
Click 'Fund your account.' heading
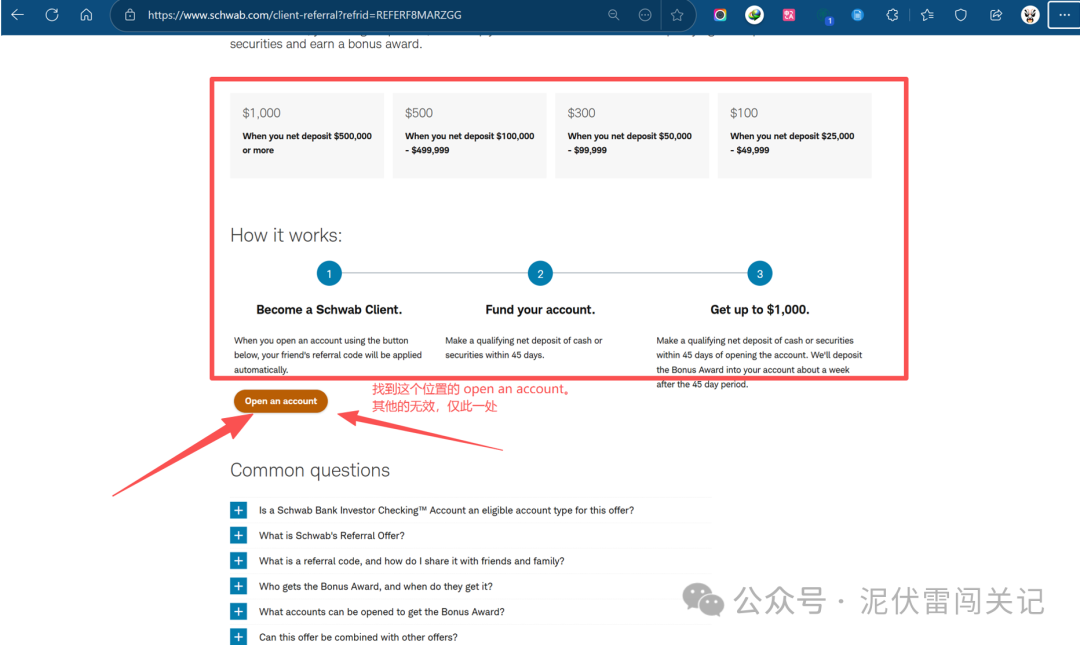click(x=540, y=309)
